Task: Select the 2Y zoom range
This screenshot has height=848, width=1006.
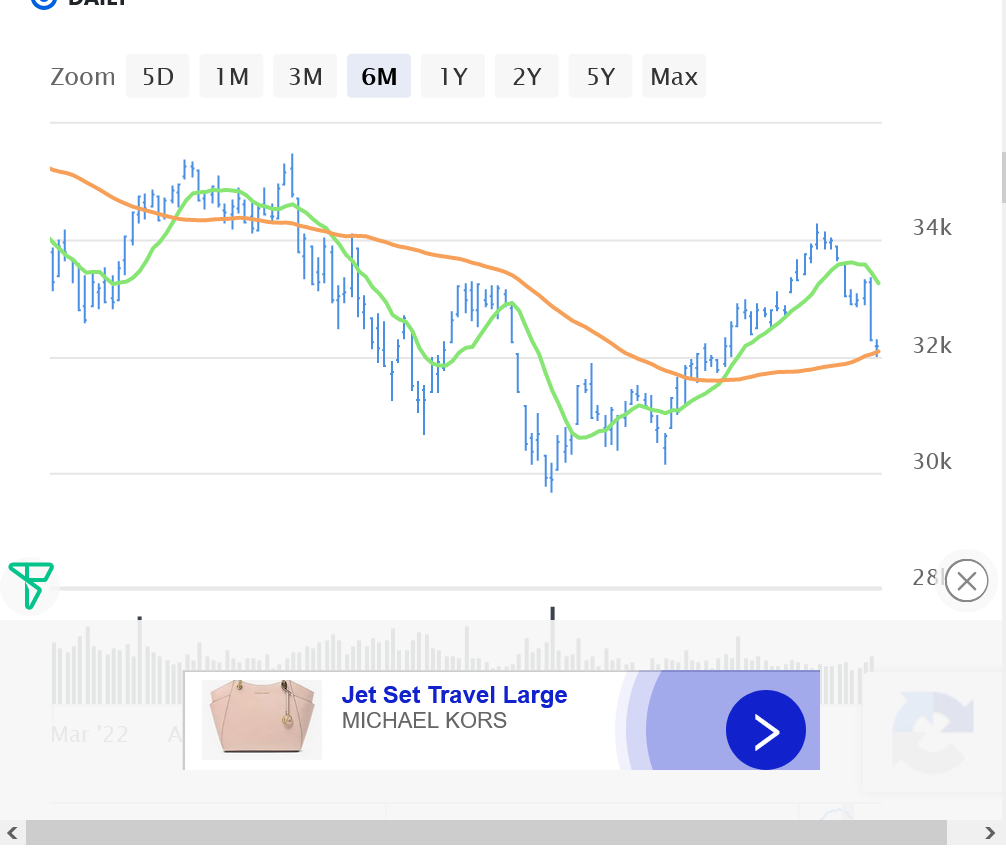Action: (527, 76)
